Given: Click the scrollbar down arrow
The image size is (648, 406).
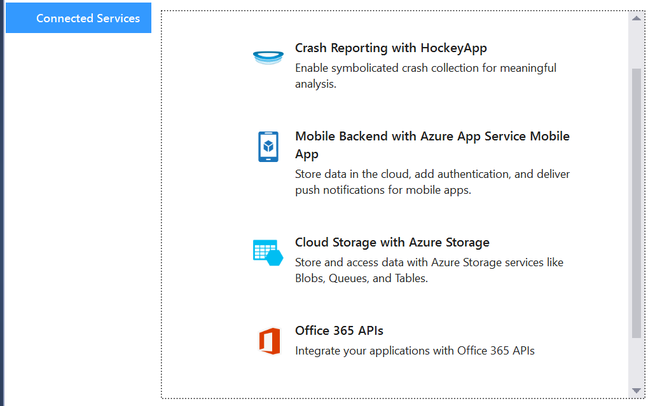Looking at the screenshot, I should tap(636, 390).
